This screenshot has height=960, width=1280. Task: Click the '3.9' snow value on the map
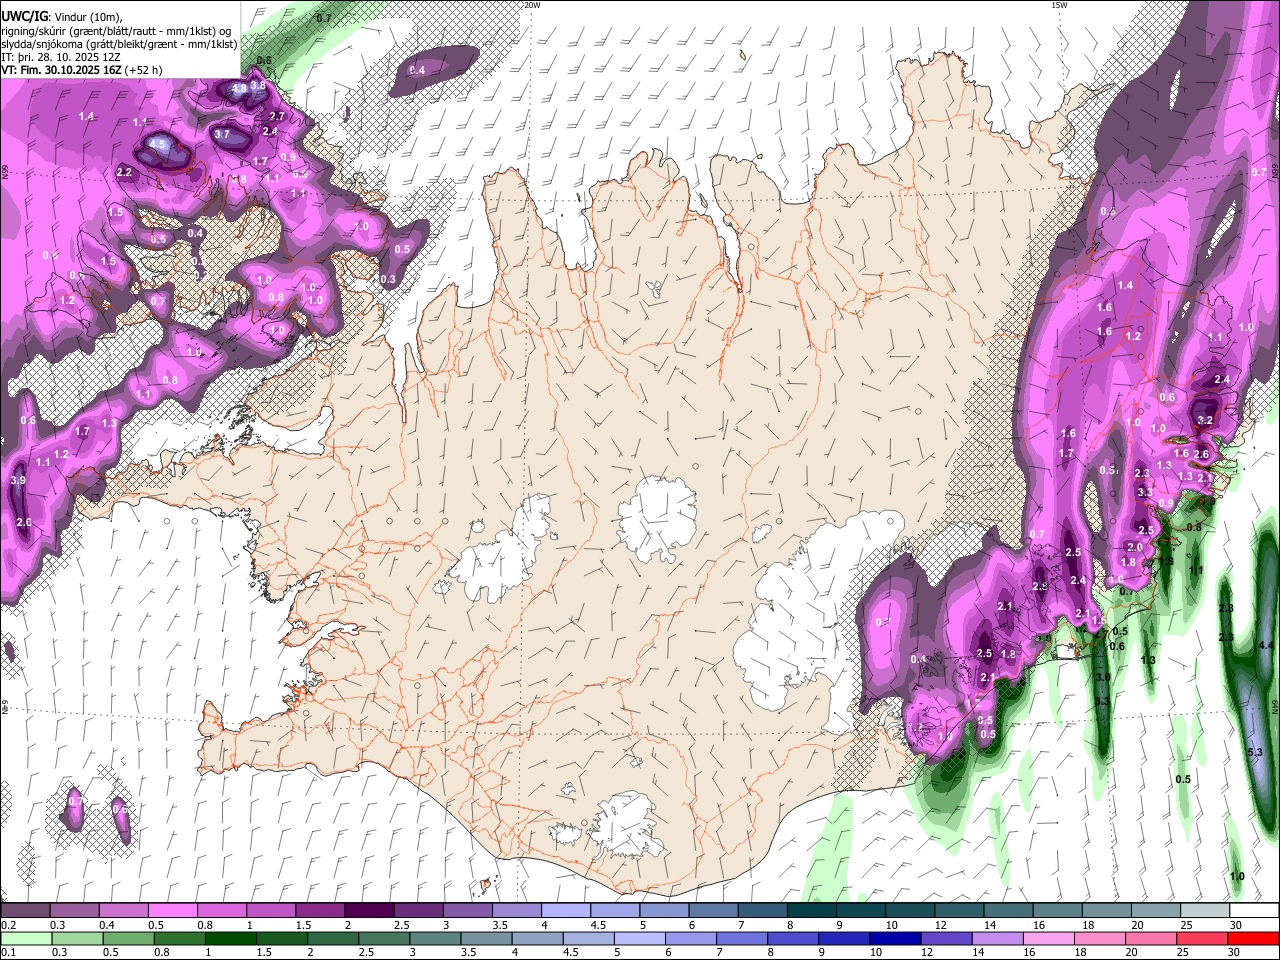tap(18, 481)
